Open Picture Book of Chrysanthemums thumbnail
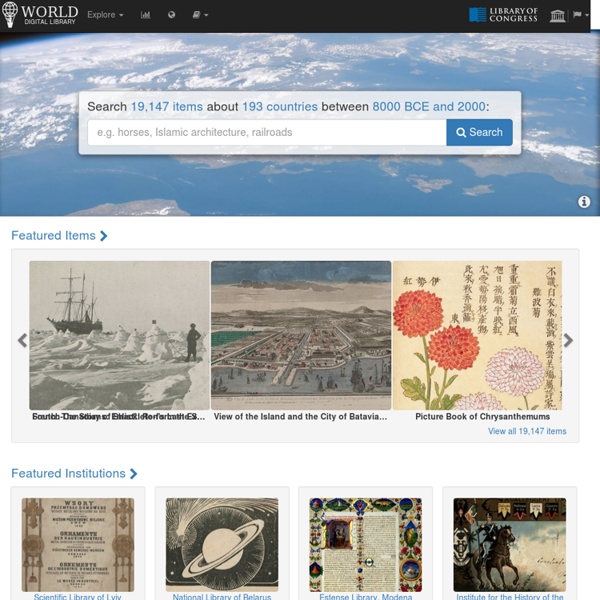Screen dimensions: 600x600 tap(477, 335)
